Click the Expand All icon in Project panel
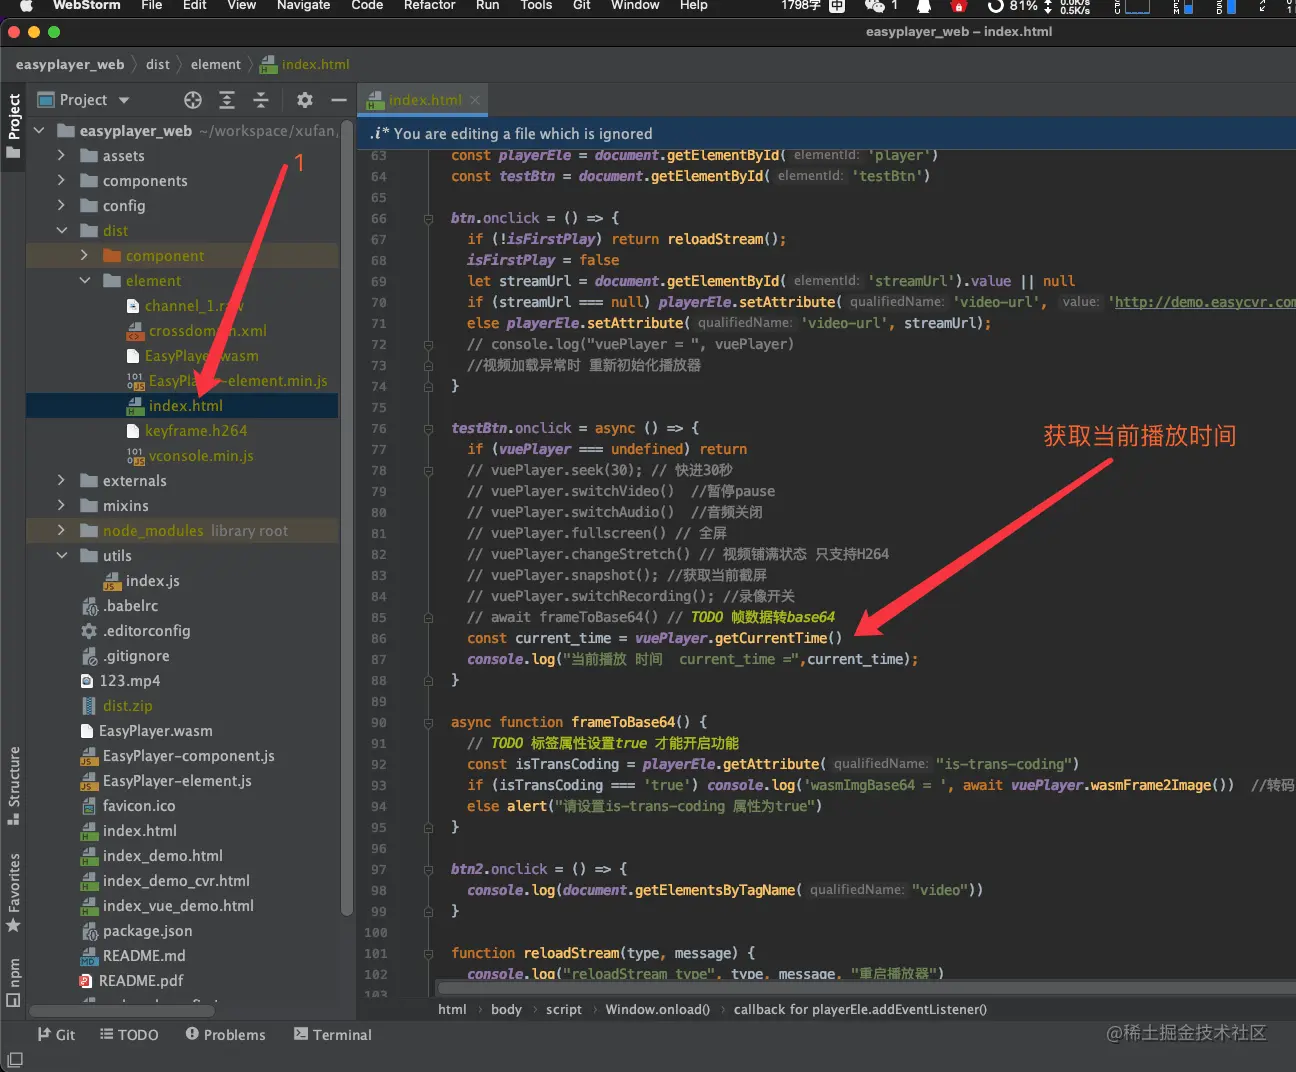Viewport: 1296px width, 1072px height. click(x=227, y=100)
